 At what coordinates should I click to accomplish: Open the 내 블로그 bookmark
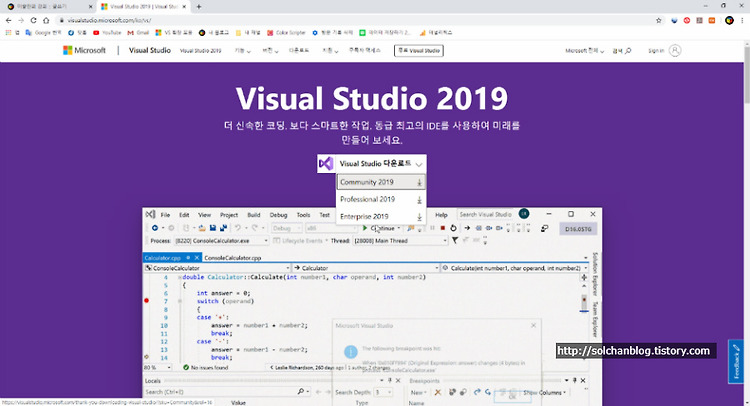coord(214,33)
